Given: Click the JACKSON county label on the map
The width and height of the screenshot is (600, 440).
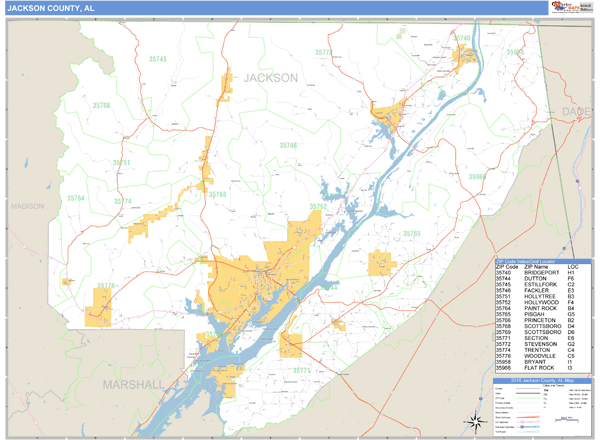Looking at the screenshot, I should pos(271,78).
